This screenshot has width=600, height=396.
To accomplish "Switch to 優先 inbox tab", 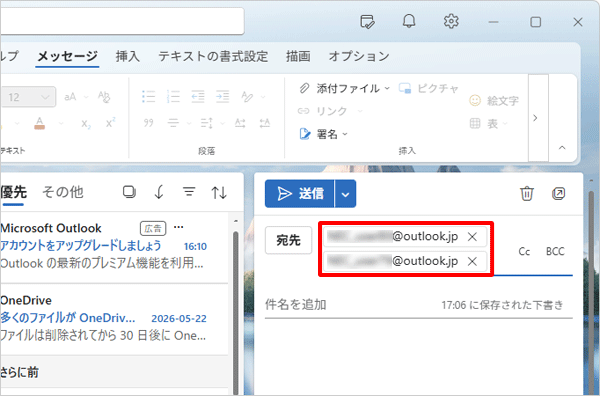I will (13, 192).
